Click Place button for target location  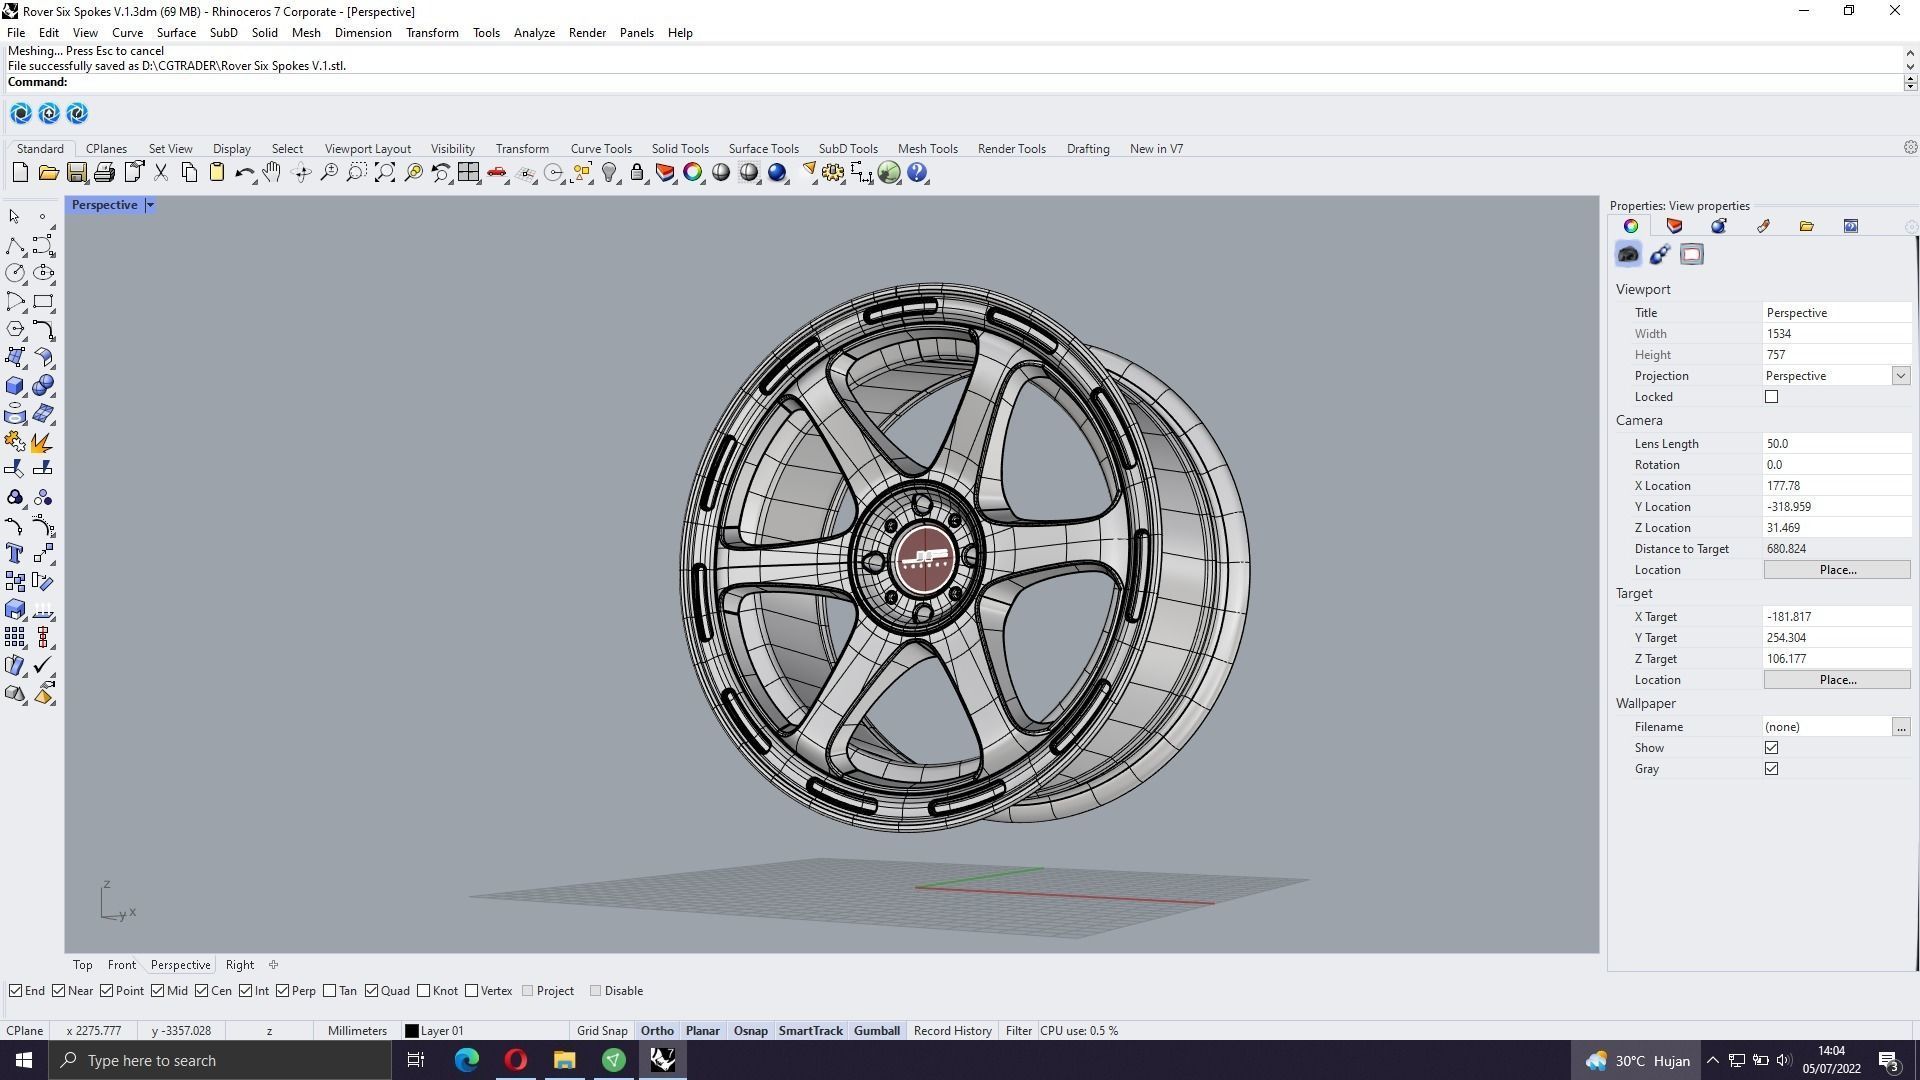coord(1837,680)
